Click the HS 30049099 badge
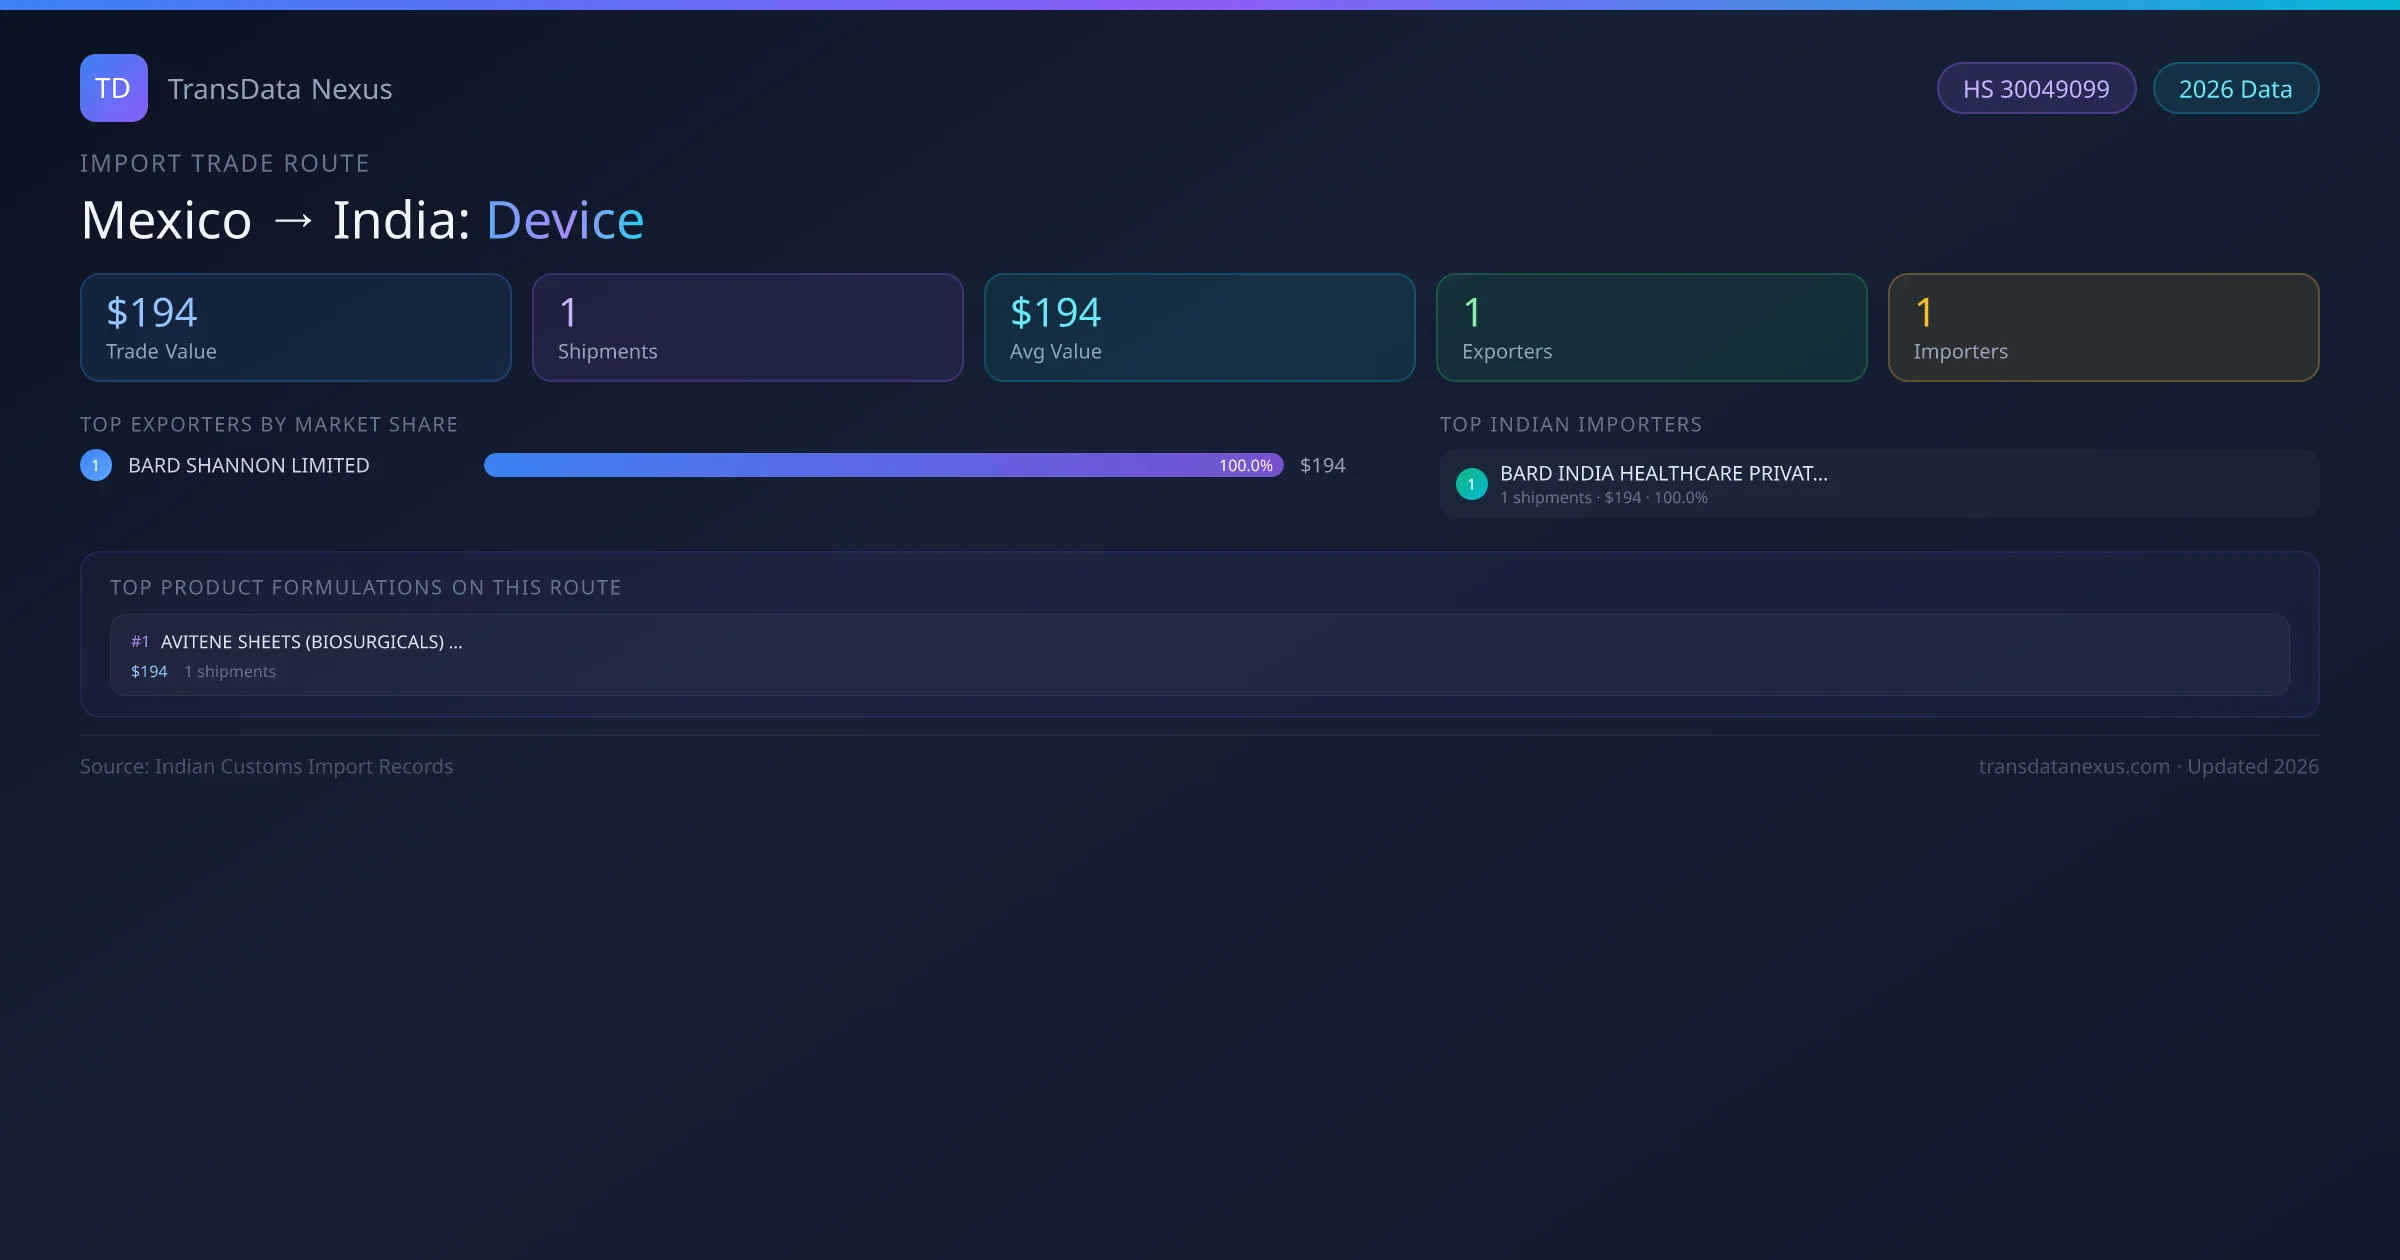 2035,89
